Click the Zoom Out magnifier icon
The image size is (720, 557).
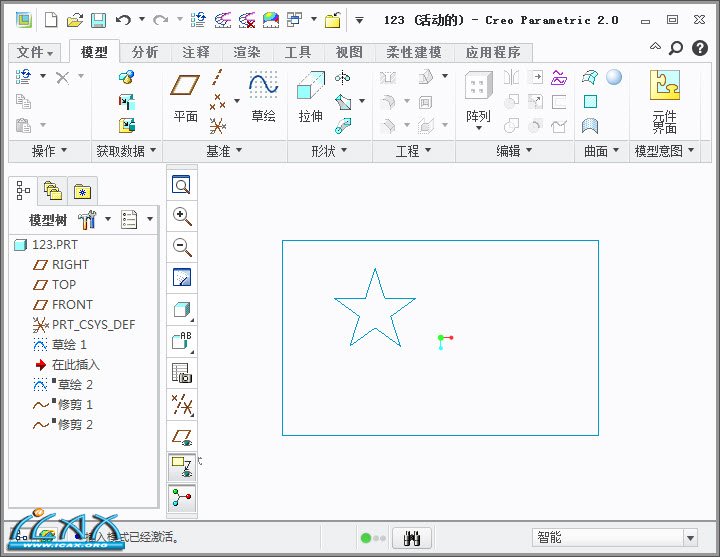click(x=181, y=247)
